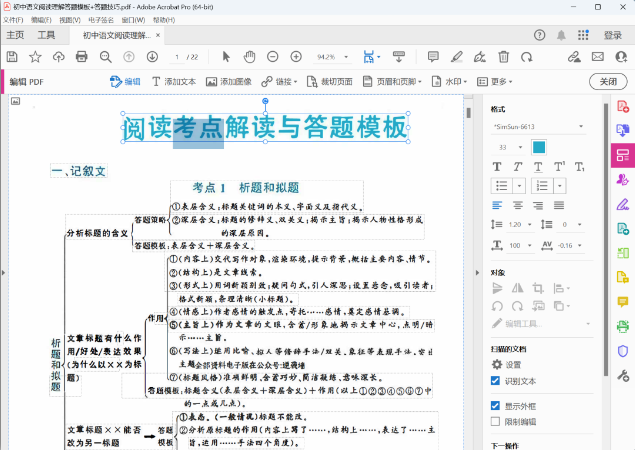This screenshot has width=635, height=450.
Task: Zoom out with minus icon
Action: 273,57
